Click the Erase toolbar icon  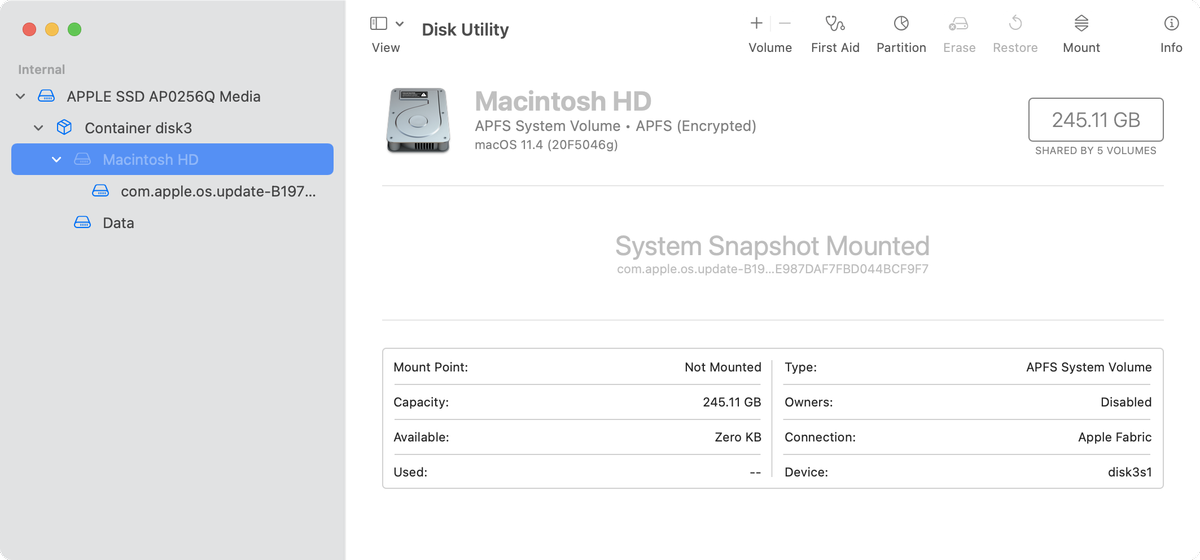point(959,24)
